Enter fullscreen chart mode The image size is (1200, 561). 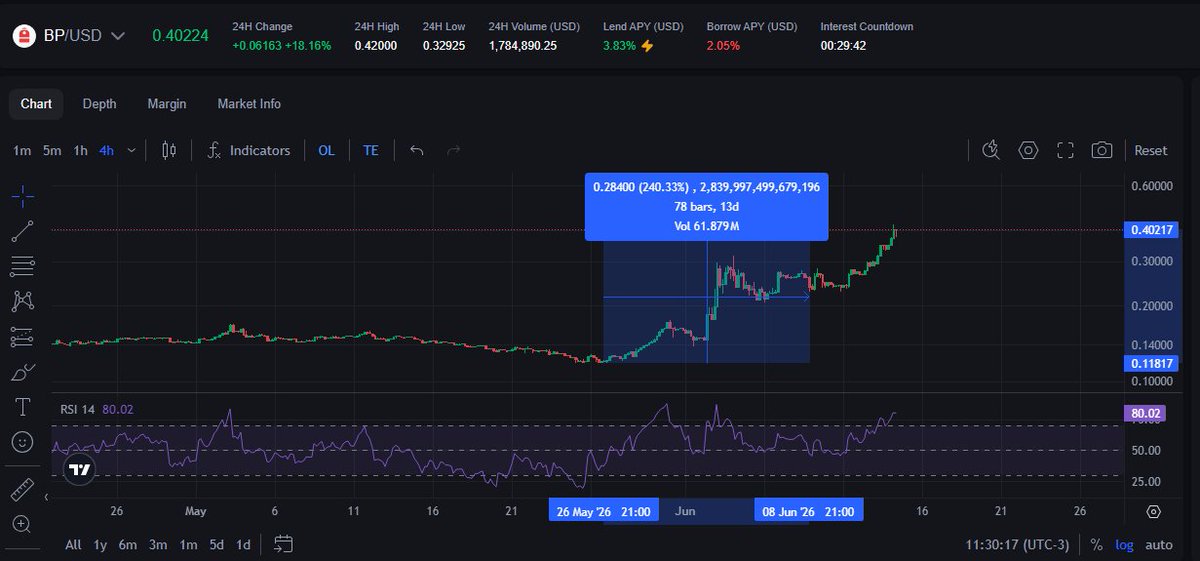click(x=1065, y=150)
